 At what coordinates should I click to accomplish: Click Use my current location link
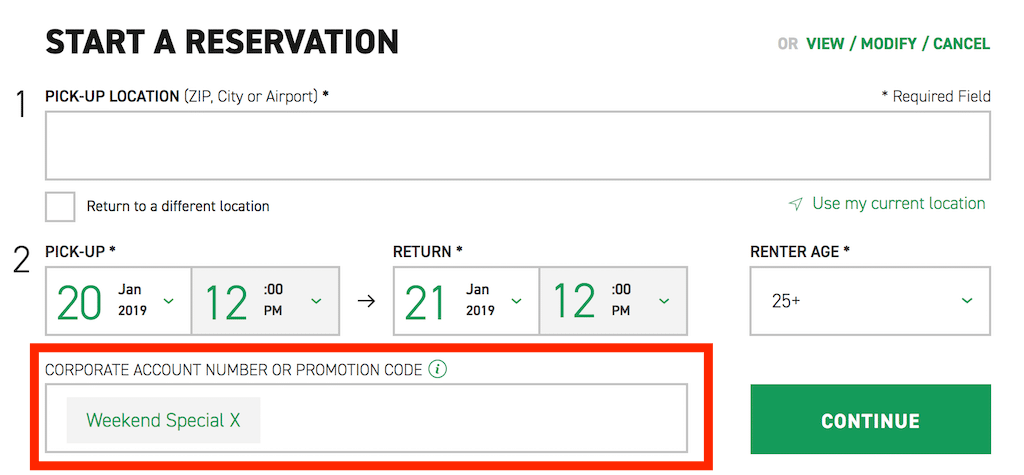(x=899, y=204)
